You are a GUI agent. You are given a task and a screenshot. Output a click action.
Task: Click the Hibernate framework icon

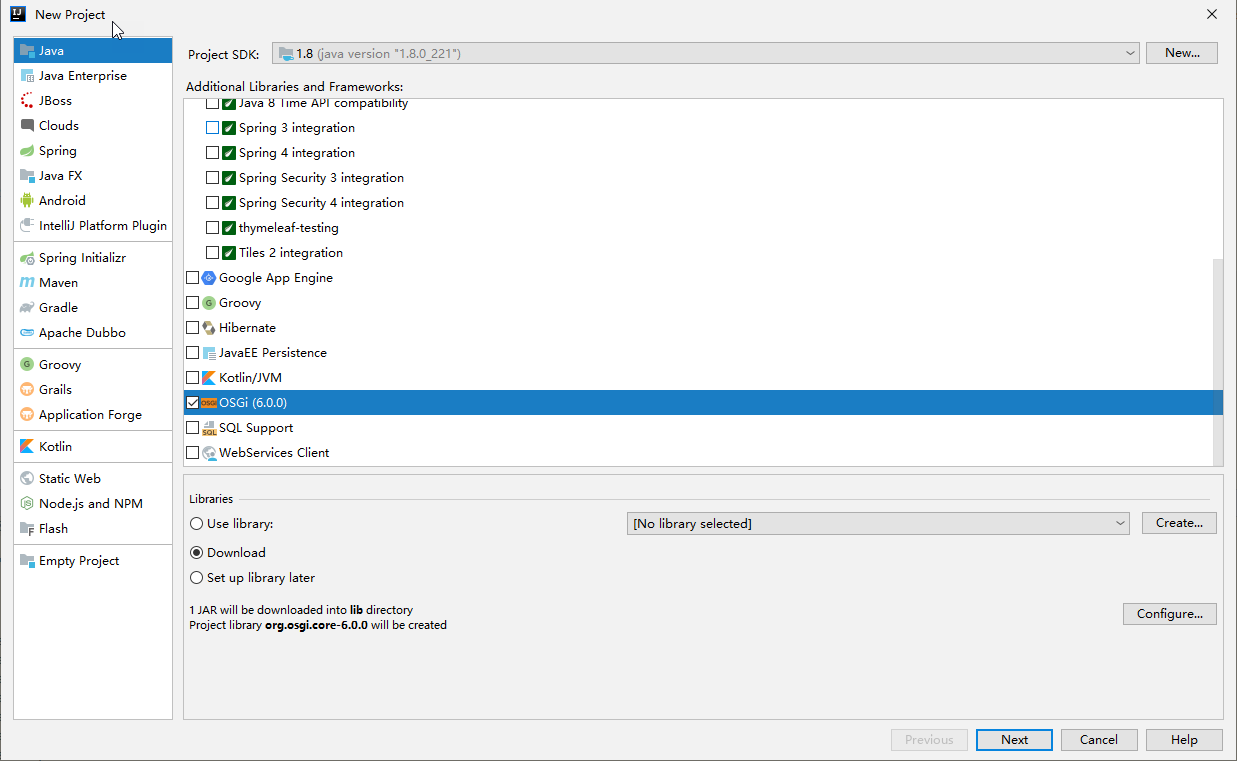[x=209, y=328]
